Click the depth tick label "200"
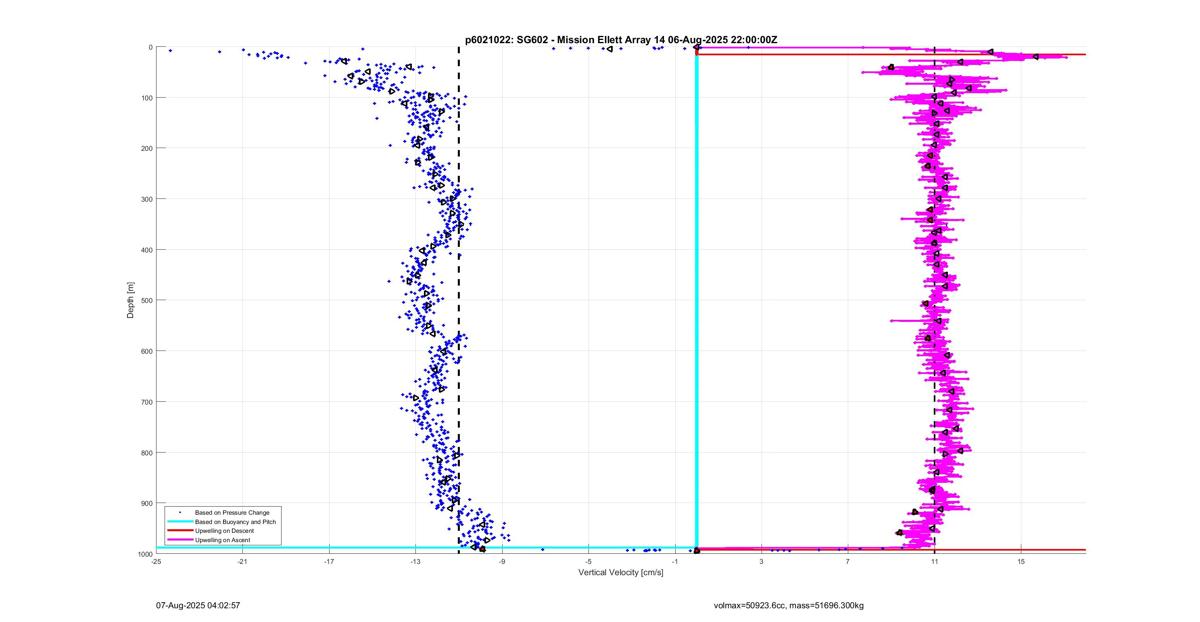1200x622 pixels. 146,148
